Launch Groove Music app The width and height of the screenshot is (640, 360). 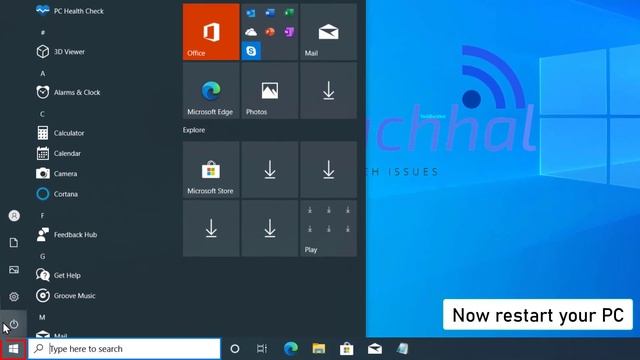66,296
